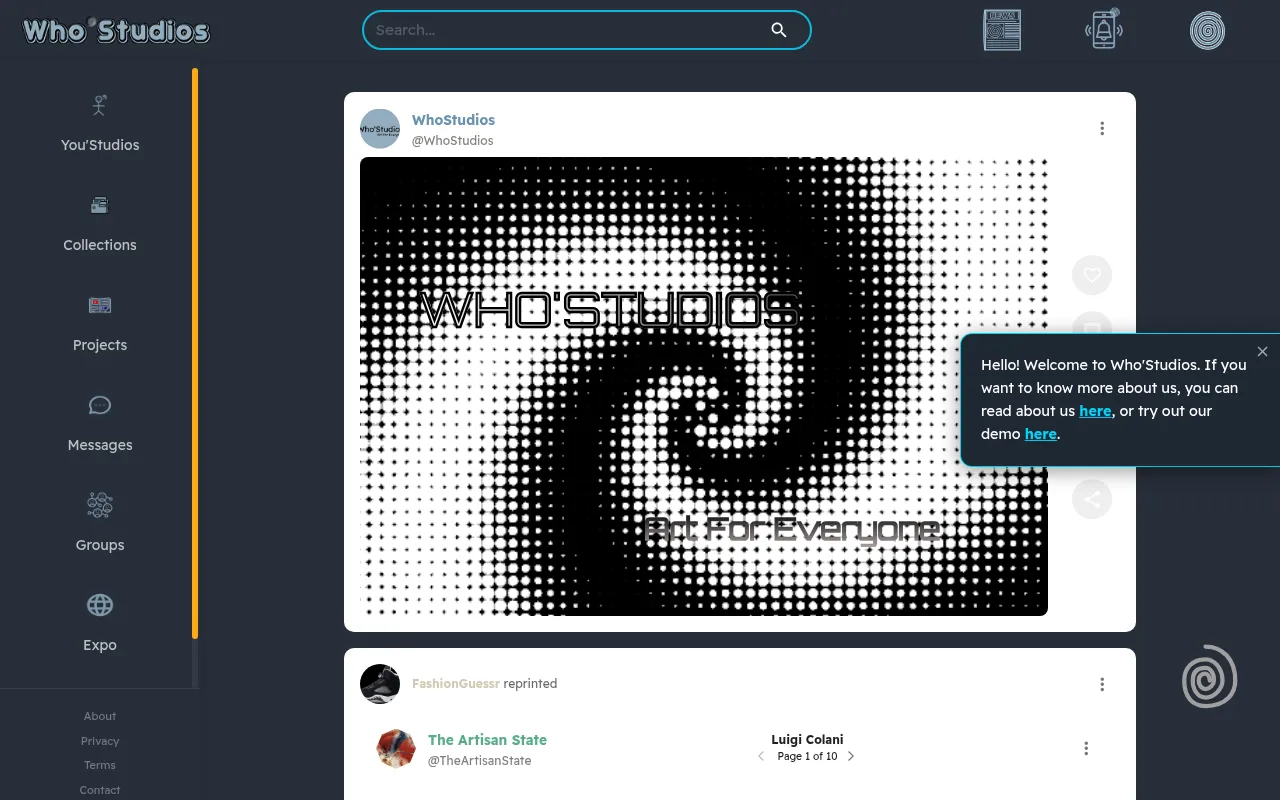Follow the 'read about us here' link

1095,411
